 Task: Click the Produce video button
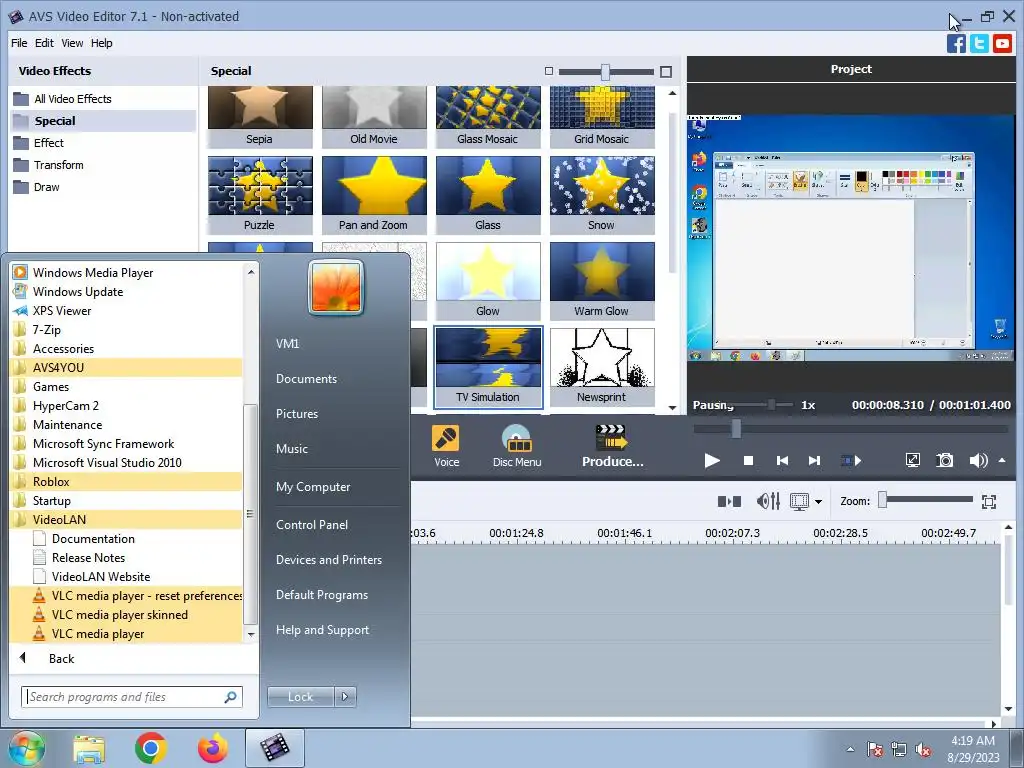pos(612,446)
